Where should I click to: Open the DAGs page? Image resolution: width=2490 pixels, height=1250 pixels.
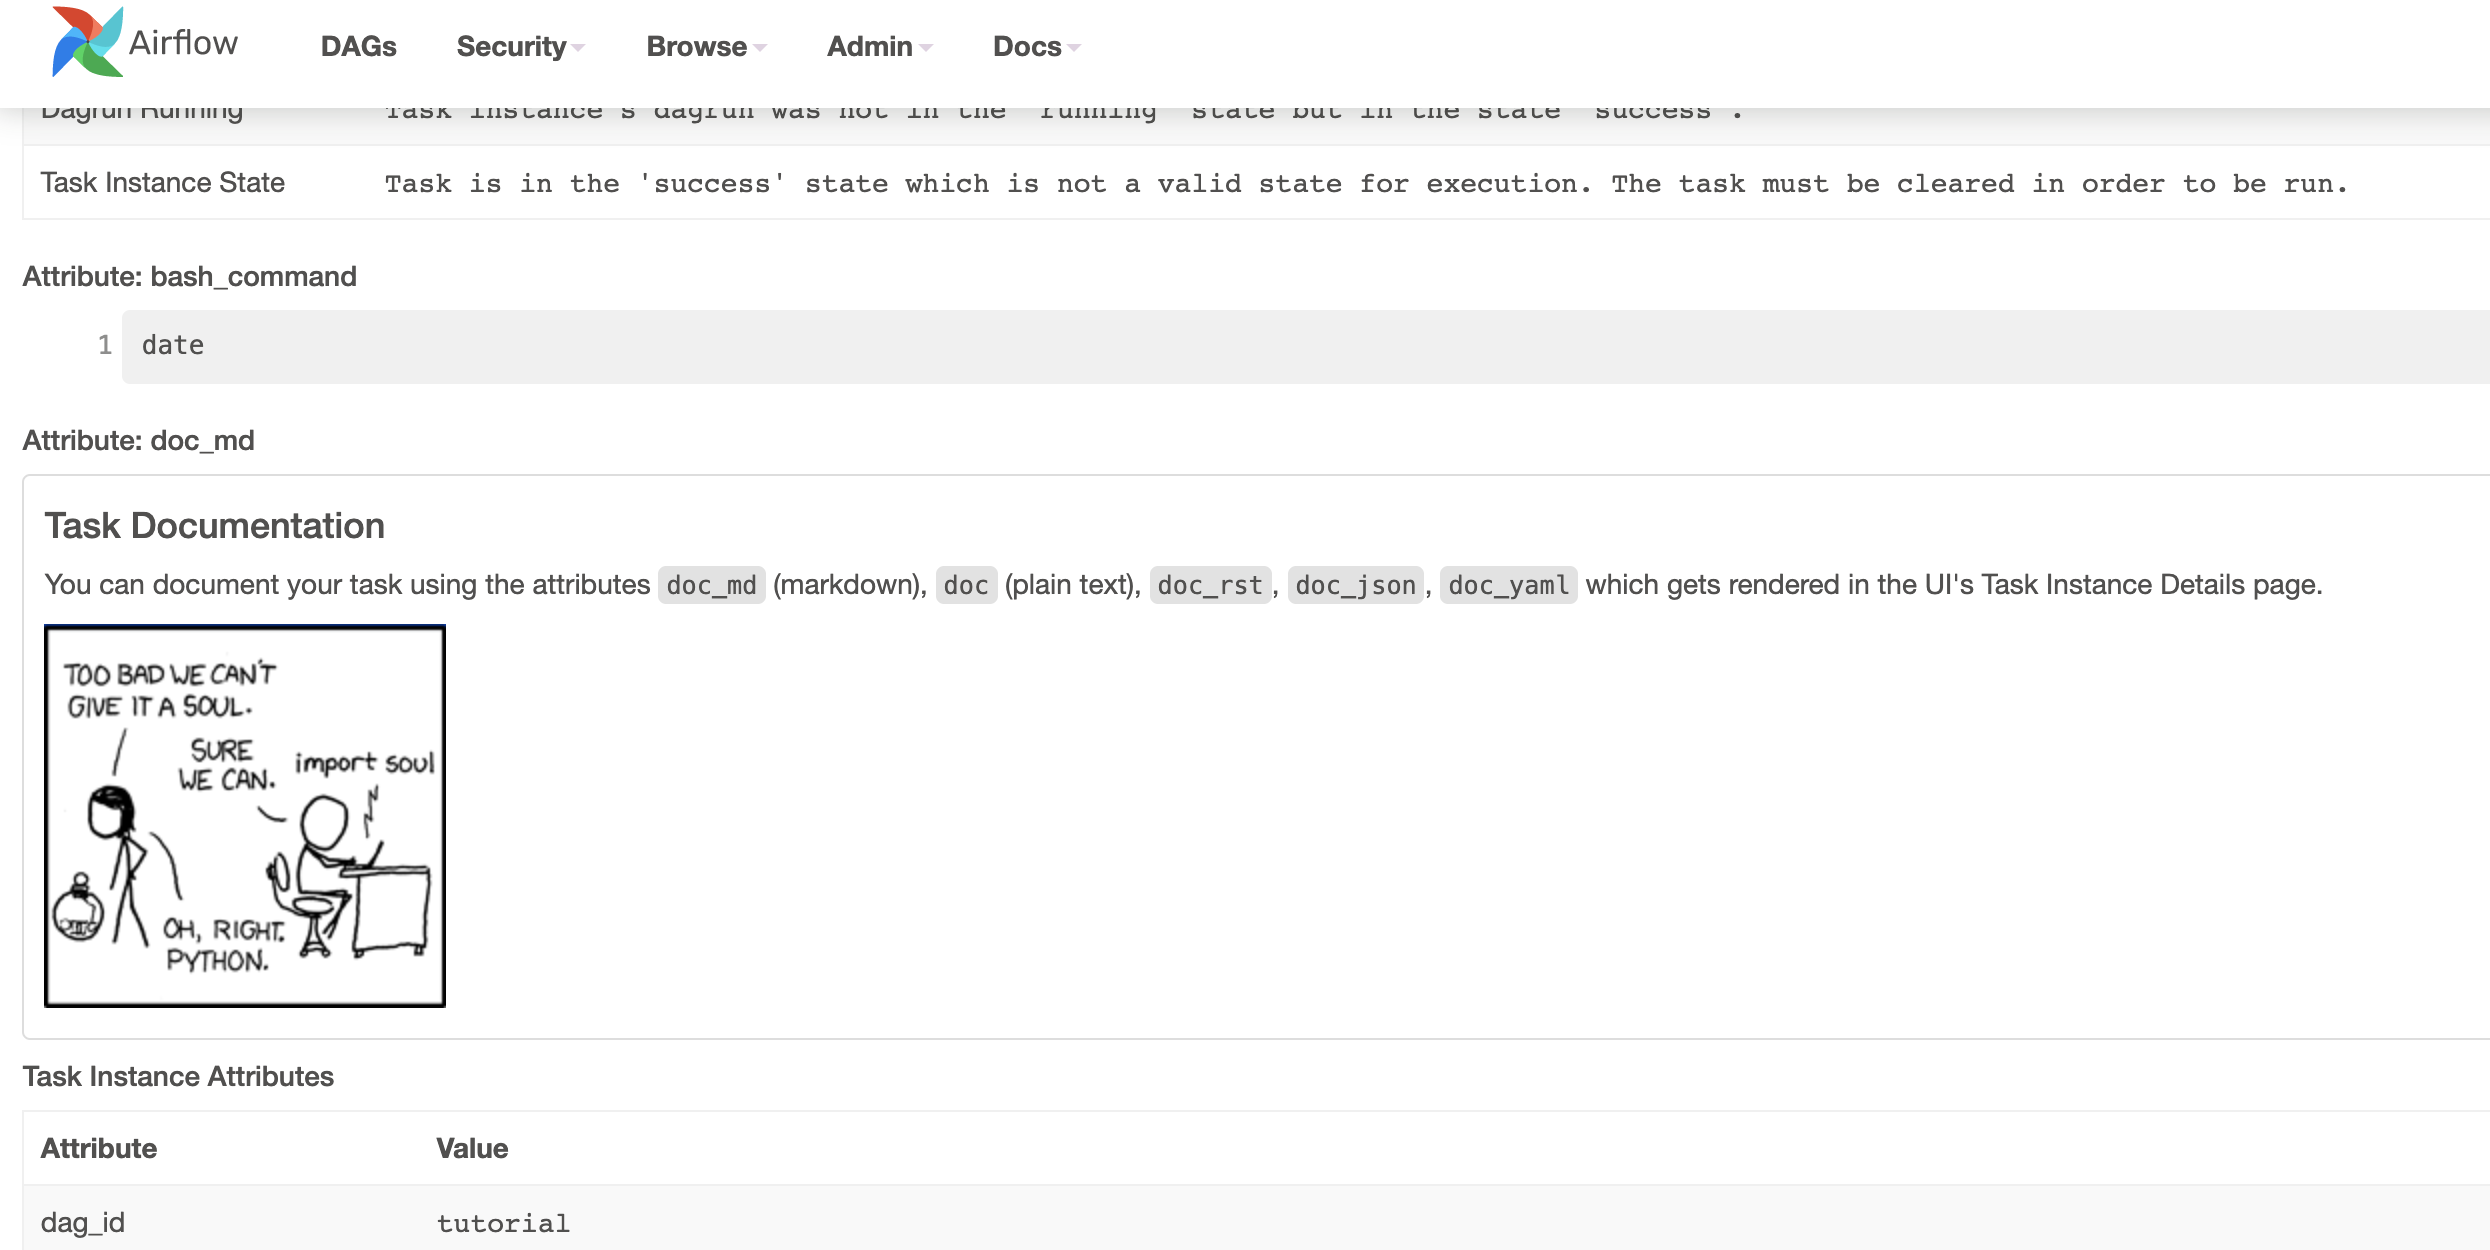pos(358,47)
